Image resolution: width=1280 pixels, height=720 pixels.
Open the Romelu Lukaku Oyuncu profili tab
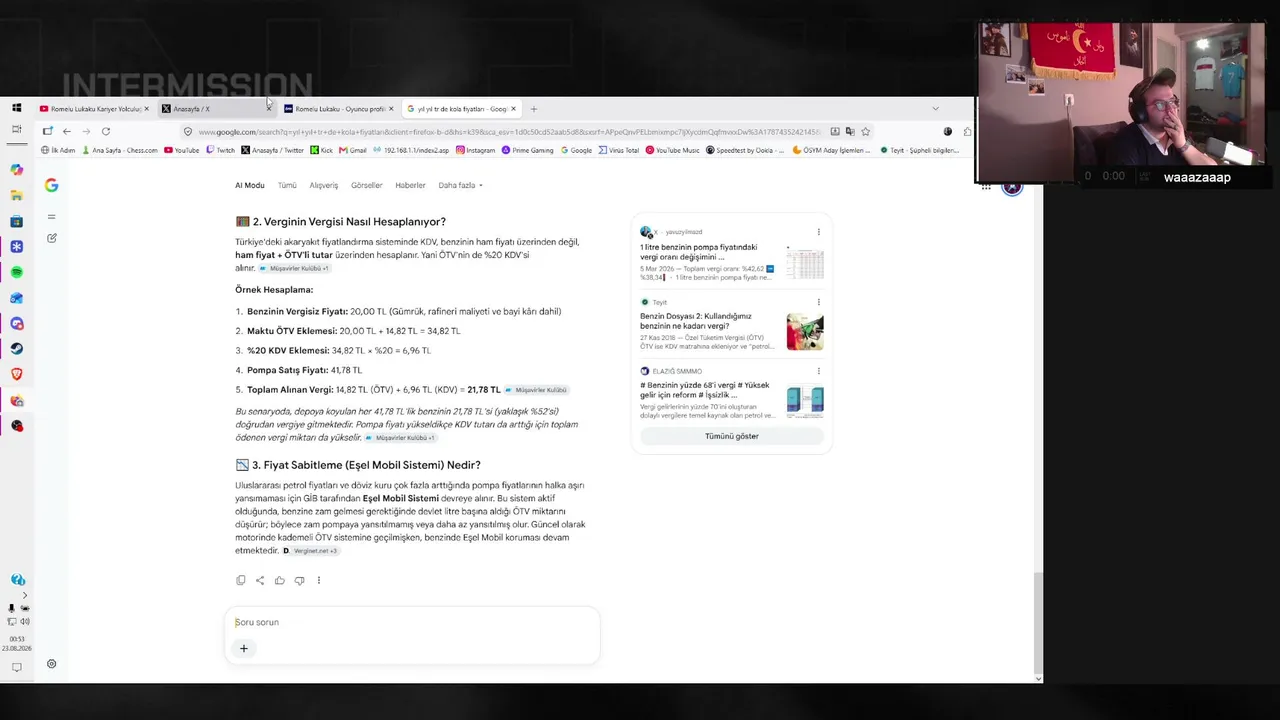(x=338, y=108)
